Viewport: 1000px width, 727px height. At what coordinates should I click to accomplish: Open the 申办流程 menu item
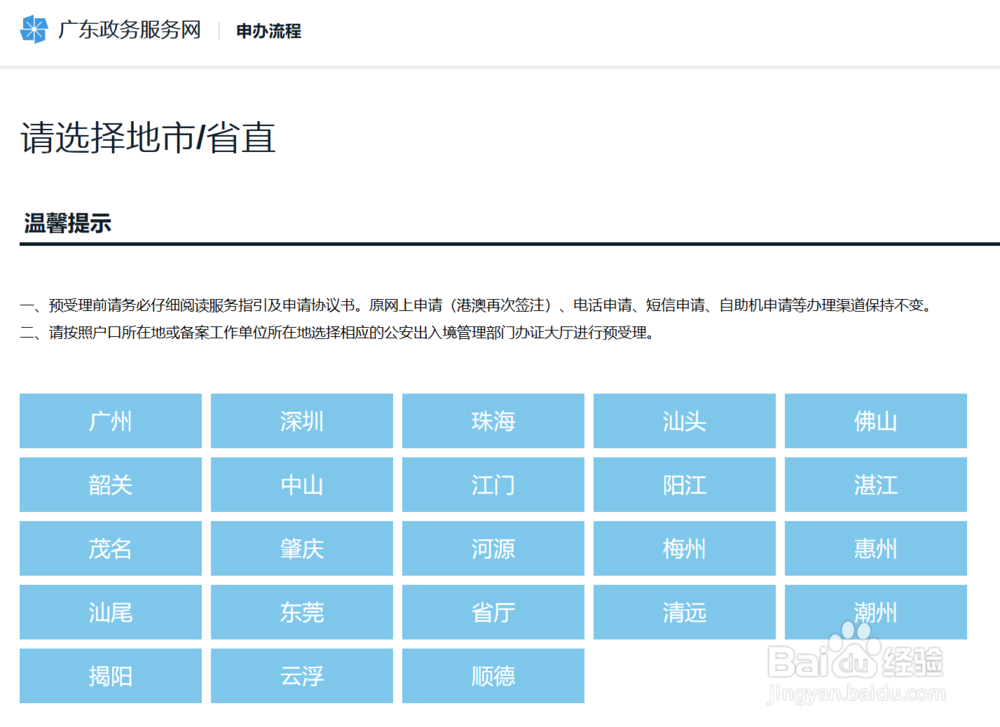(266, 31)
